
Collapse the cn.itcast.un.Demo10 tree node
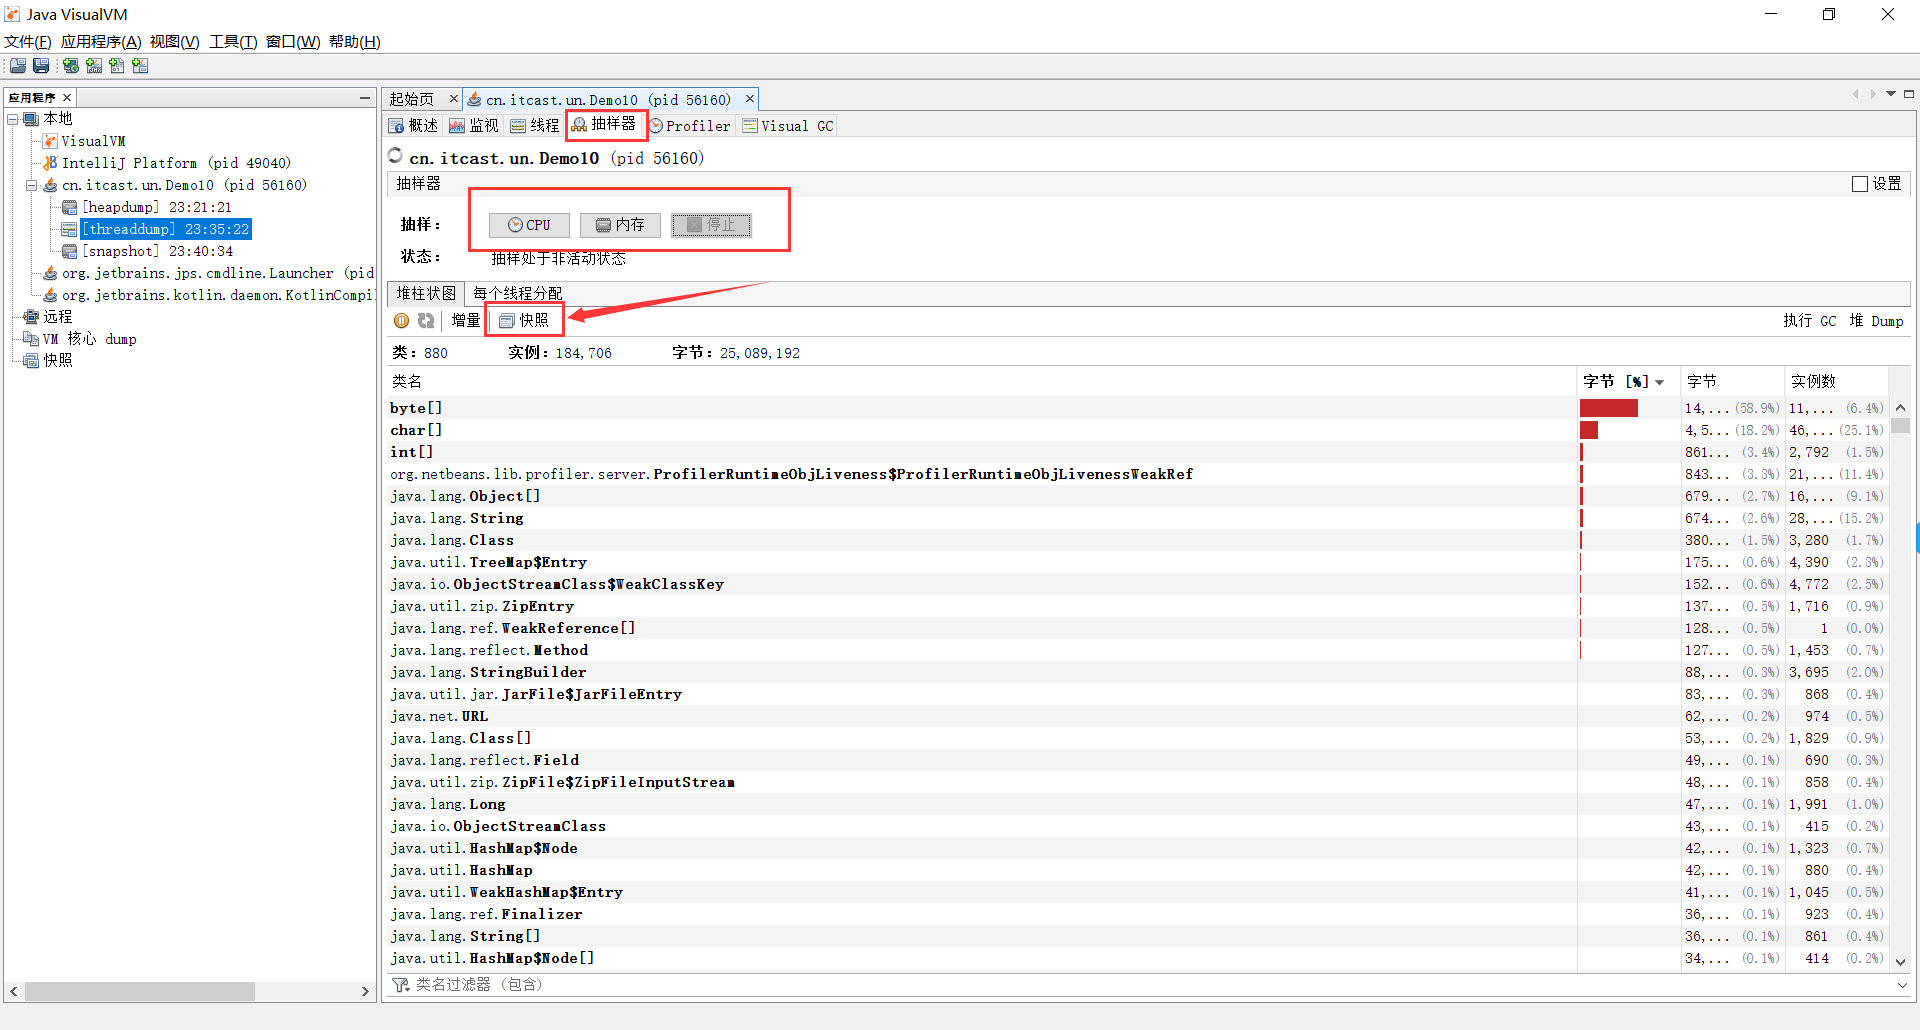tap(31, 185)
